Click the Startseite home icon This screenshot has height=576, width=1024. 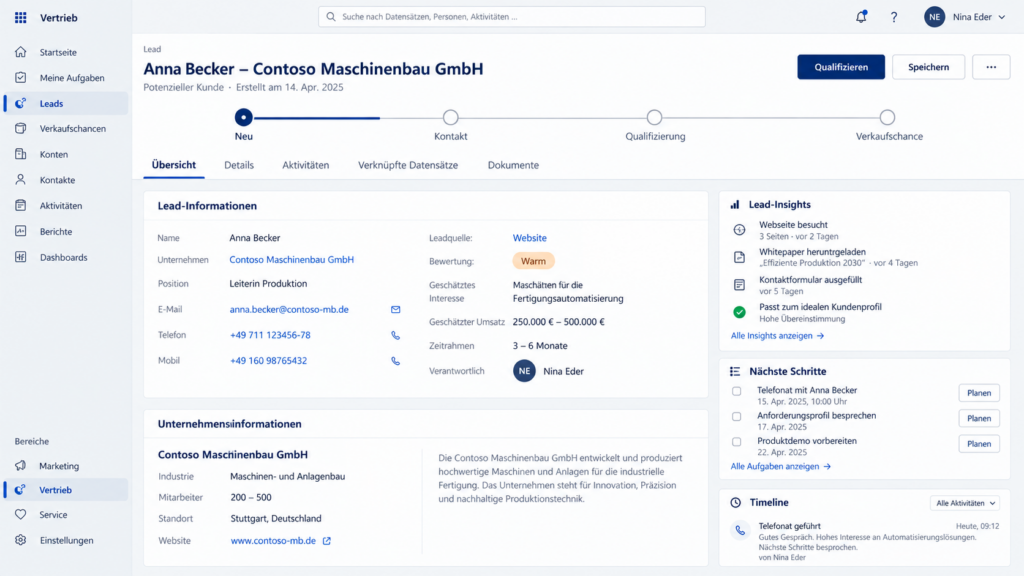tap(21, 52)
